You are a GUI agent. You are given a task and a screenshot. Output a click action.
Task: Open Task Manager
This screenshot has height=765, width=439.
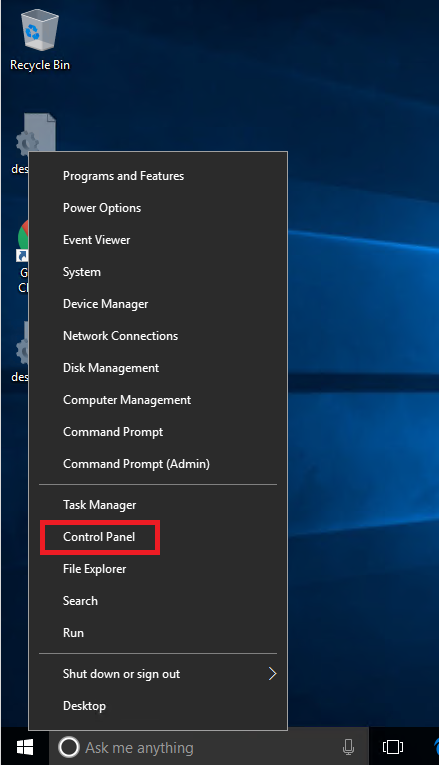click(100, 505)
